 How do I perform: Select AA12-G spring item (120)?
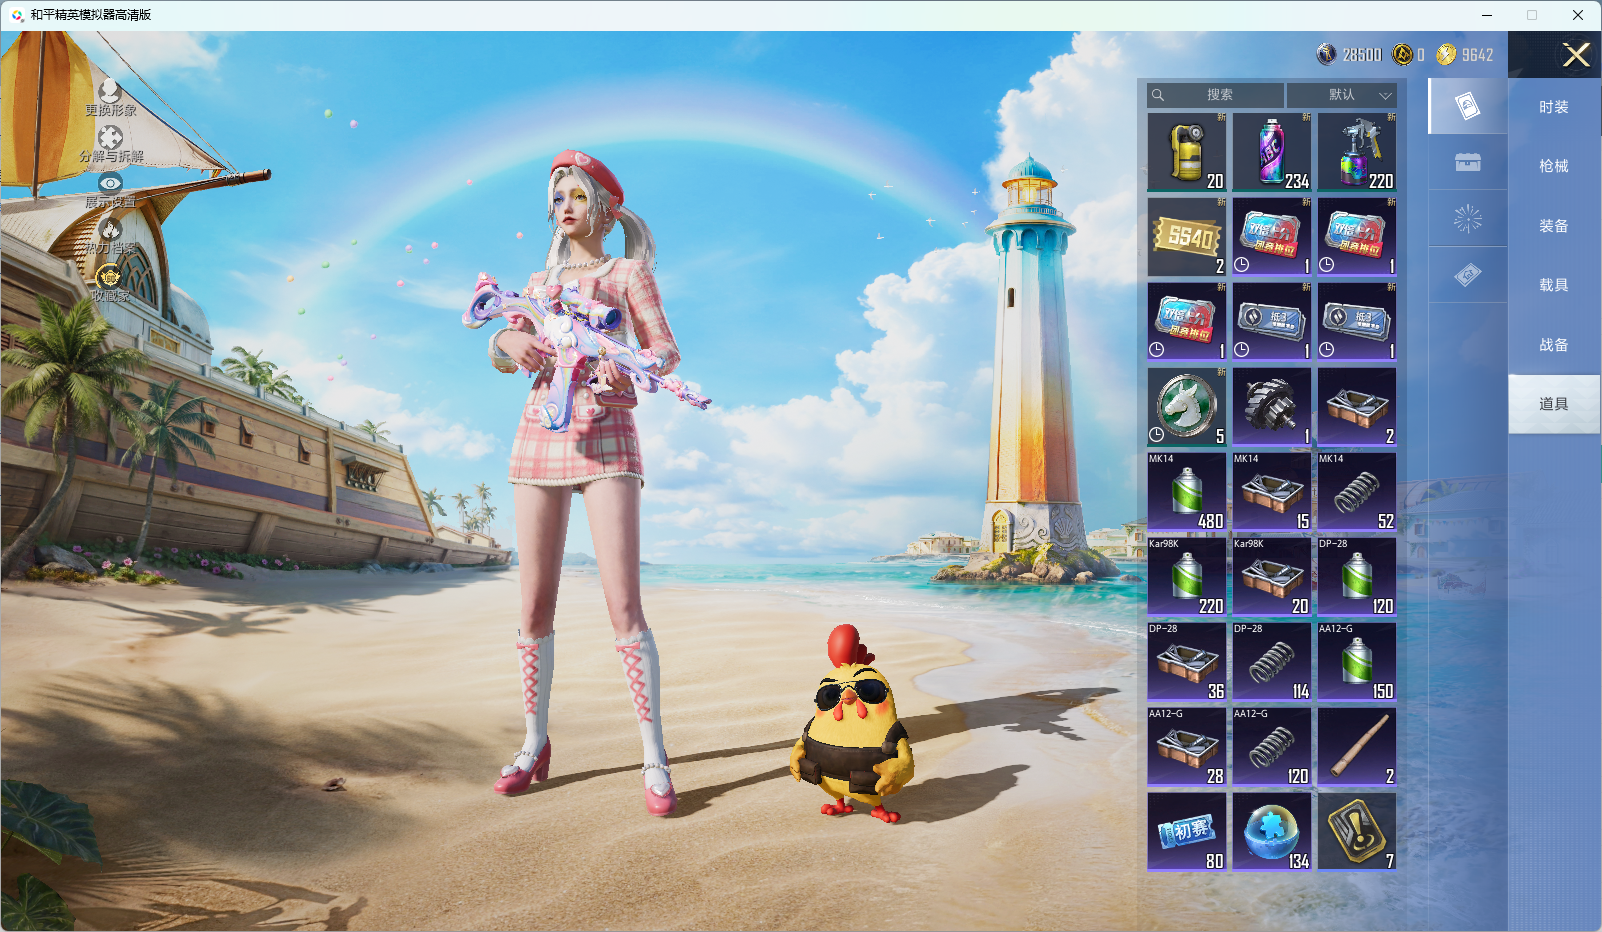point(1272,747)
